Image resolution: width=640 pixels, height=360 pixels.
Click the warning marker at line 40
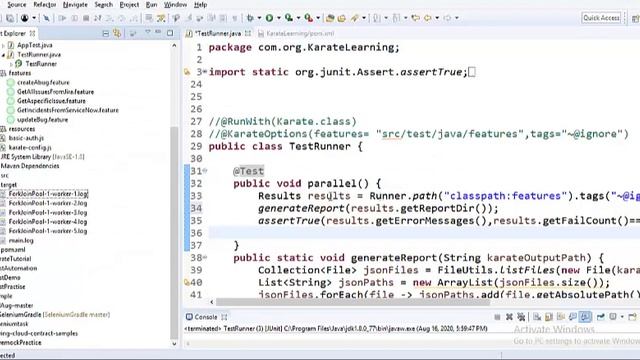(x=187, y=282)
